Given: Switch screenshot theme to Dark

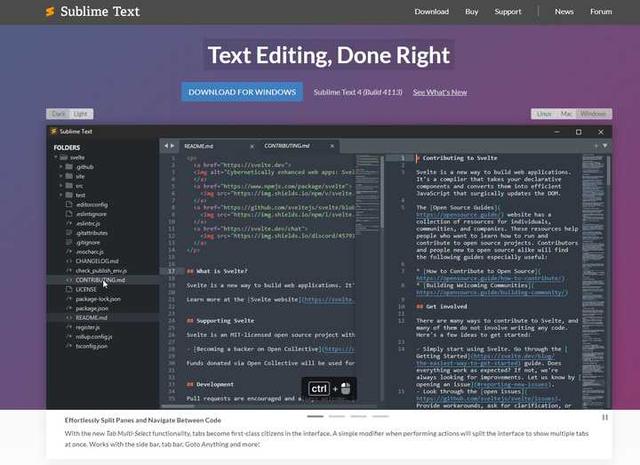Looking at the screenshot, I should tap(59, 114).
